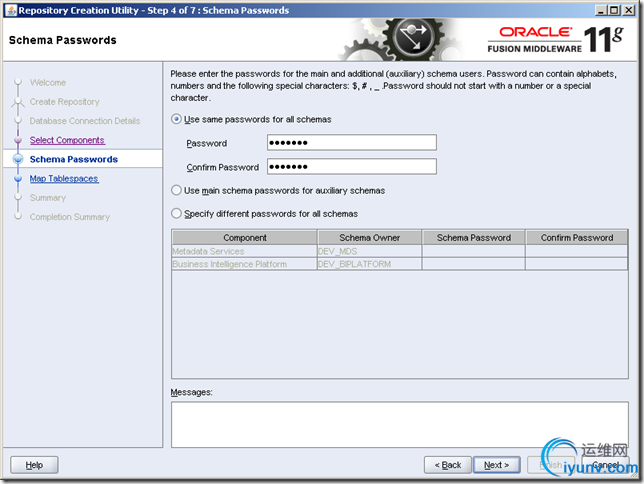This screenshot has width=644, height=484.
Task: Minimize the Repository Creation Utility window
Action: pos(600,10)
